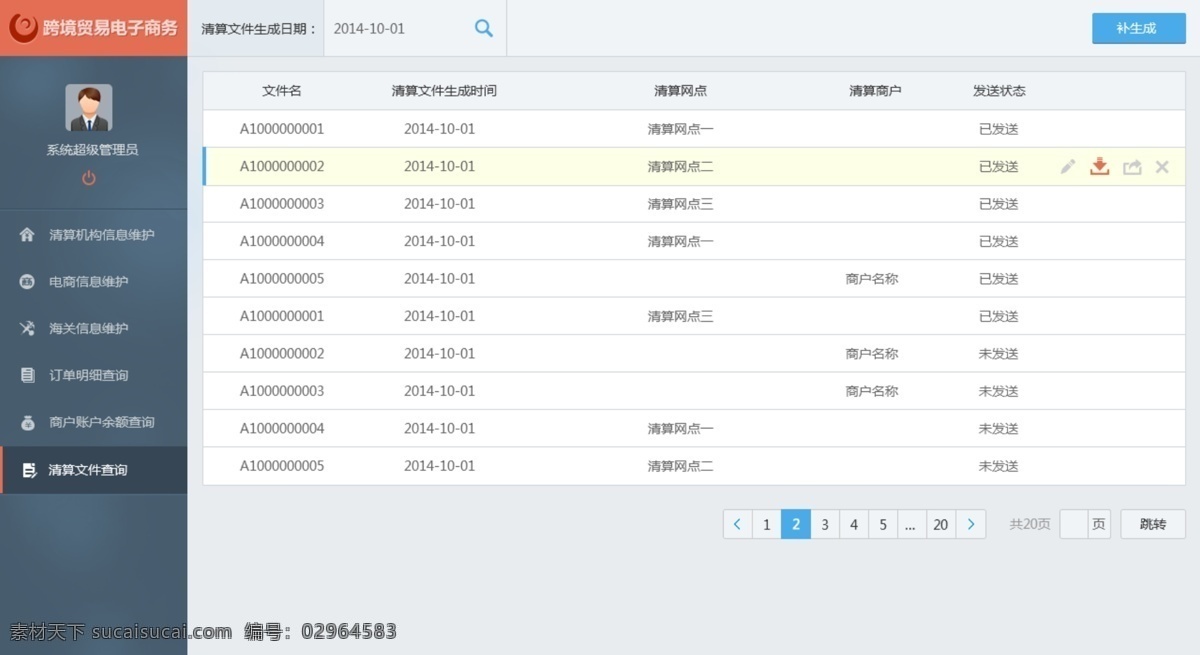
Task: Click 共20页 total pages text
Action: pyautogui.click(x=1030, y=524)
